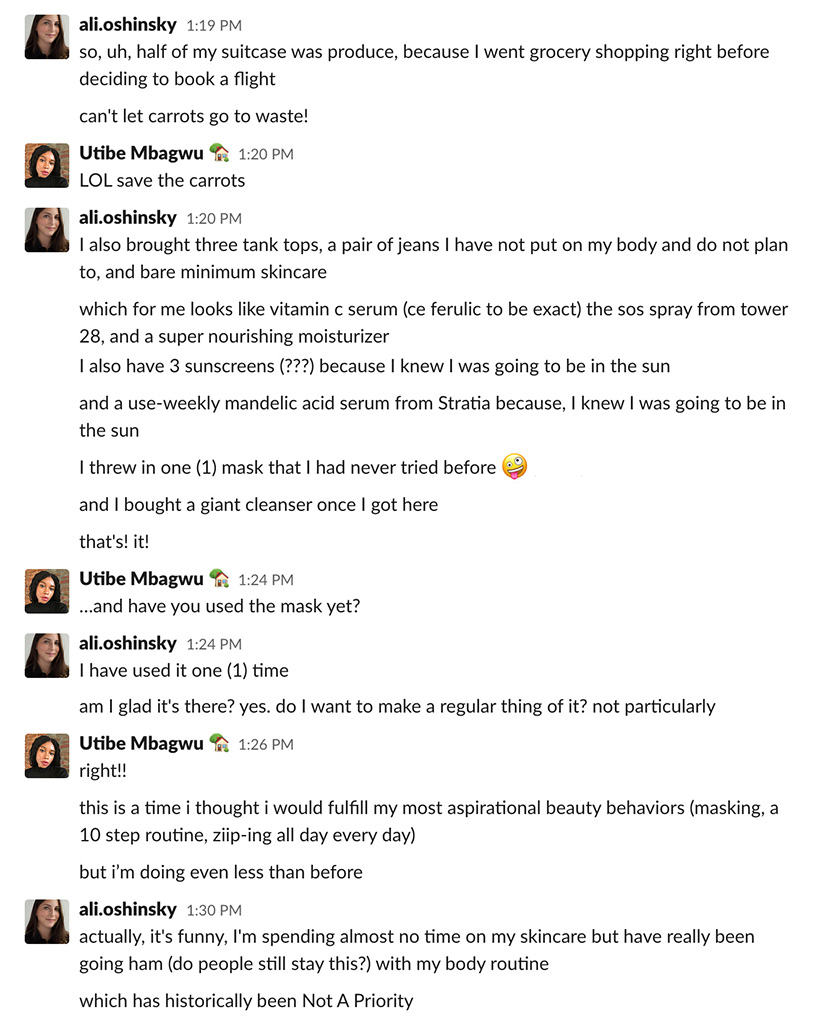
Task: Click the house status emoji next to Utibe Mbagwu at 1:20 PM
Action: pyautogui.click(x=220, y=153)
